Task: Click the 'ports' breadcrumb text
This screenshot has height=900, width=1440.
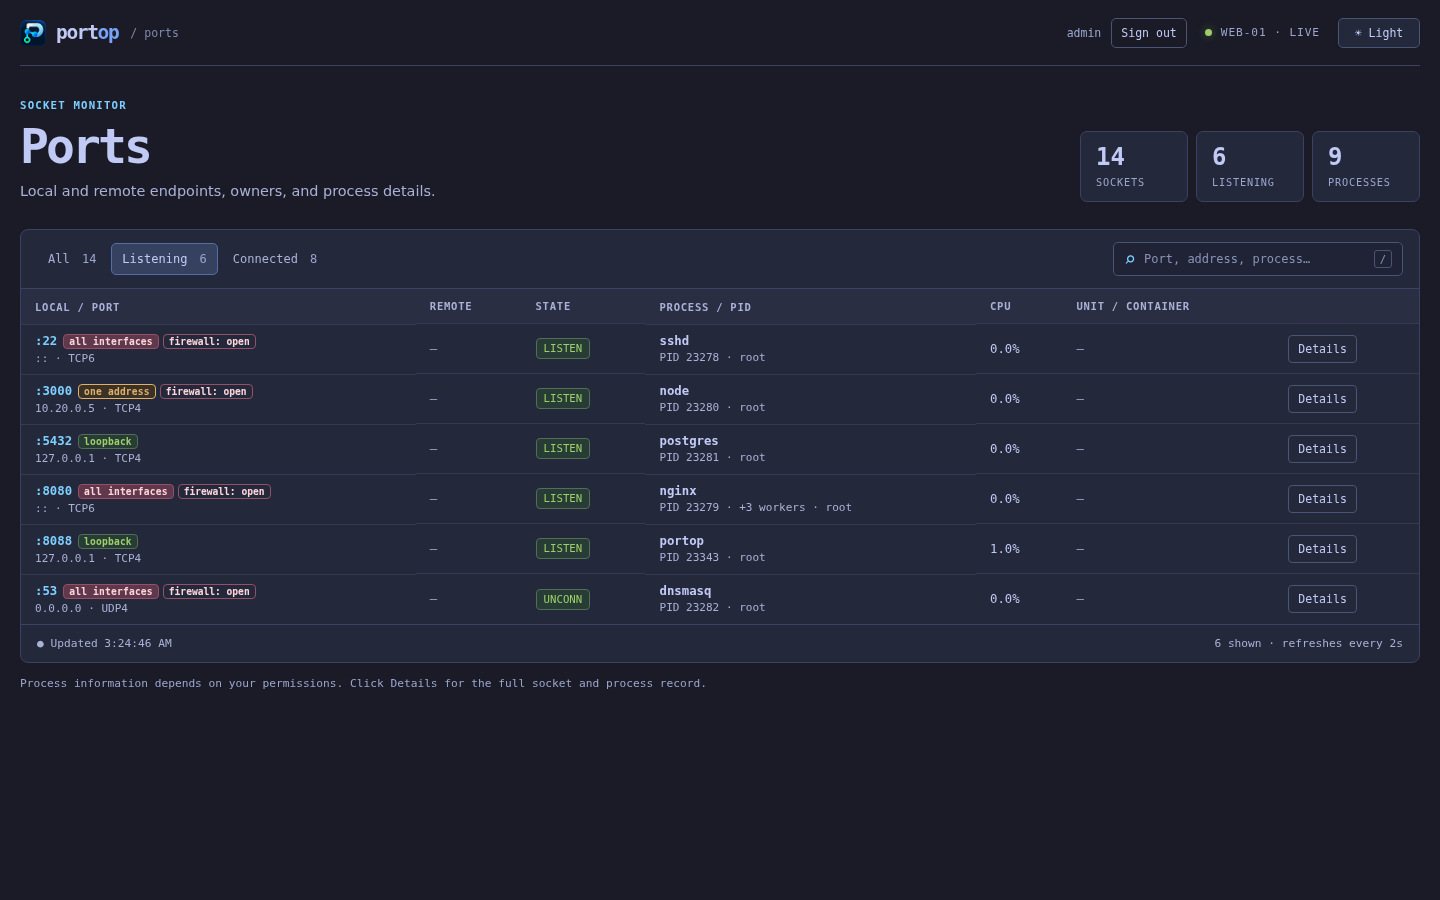Action: (161, 33)
